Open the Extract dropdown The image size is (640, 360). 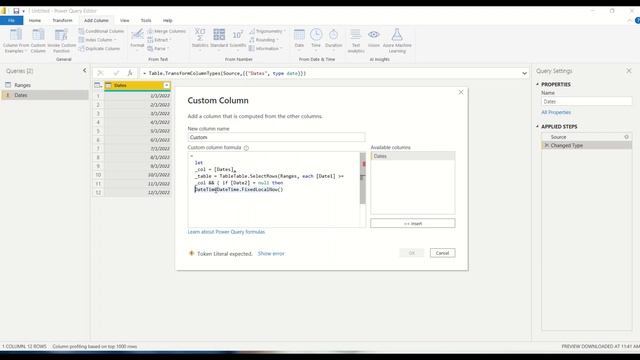tap(160, 40)
